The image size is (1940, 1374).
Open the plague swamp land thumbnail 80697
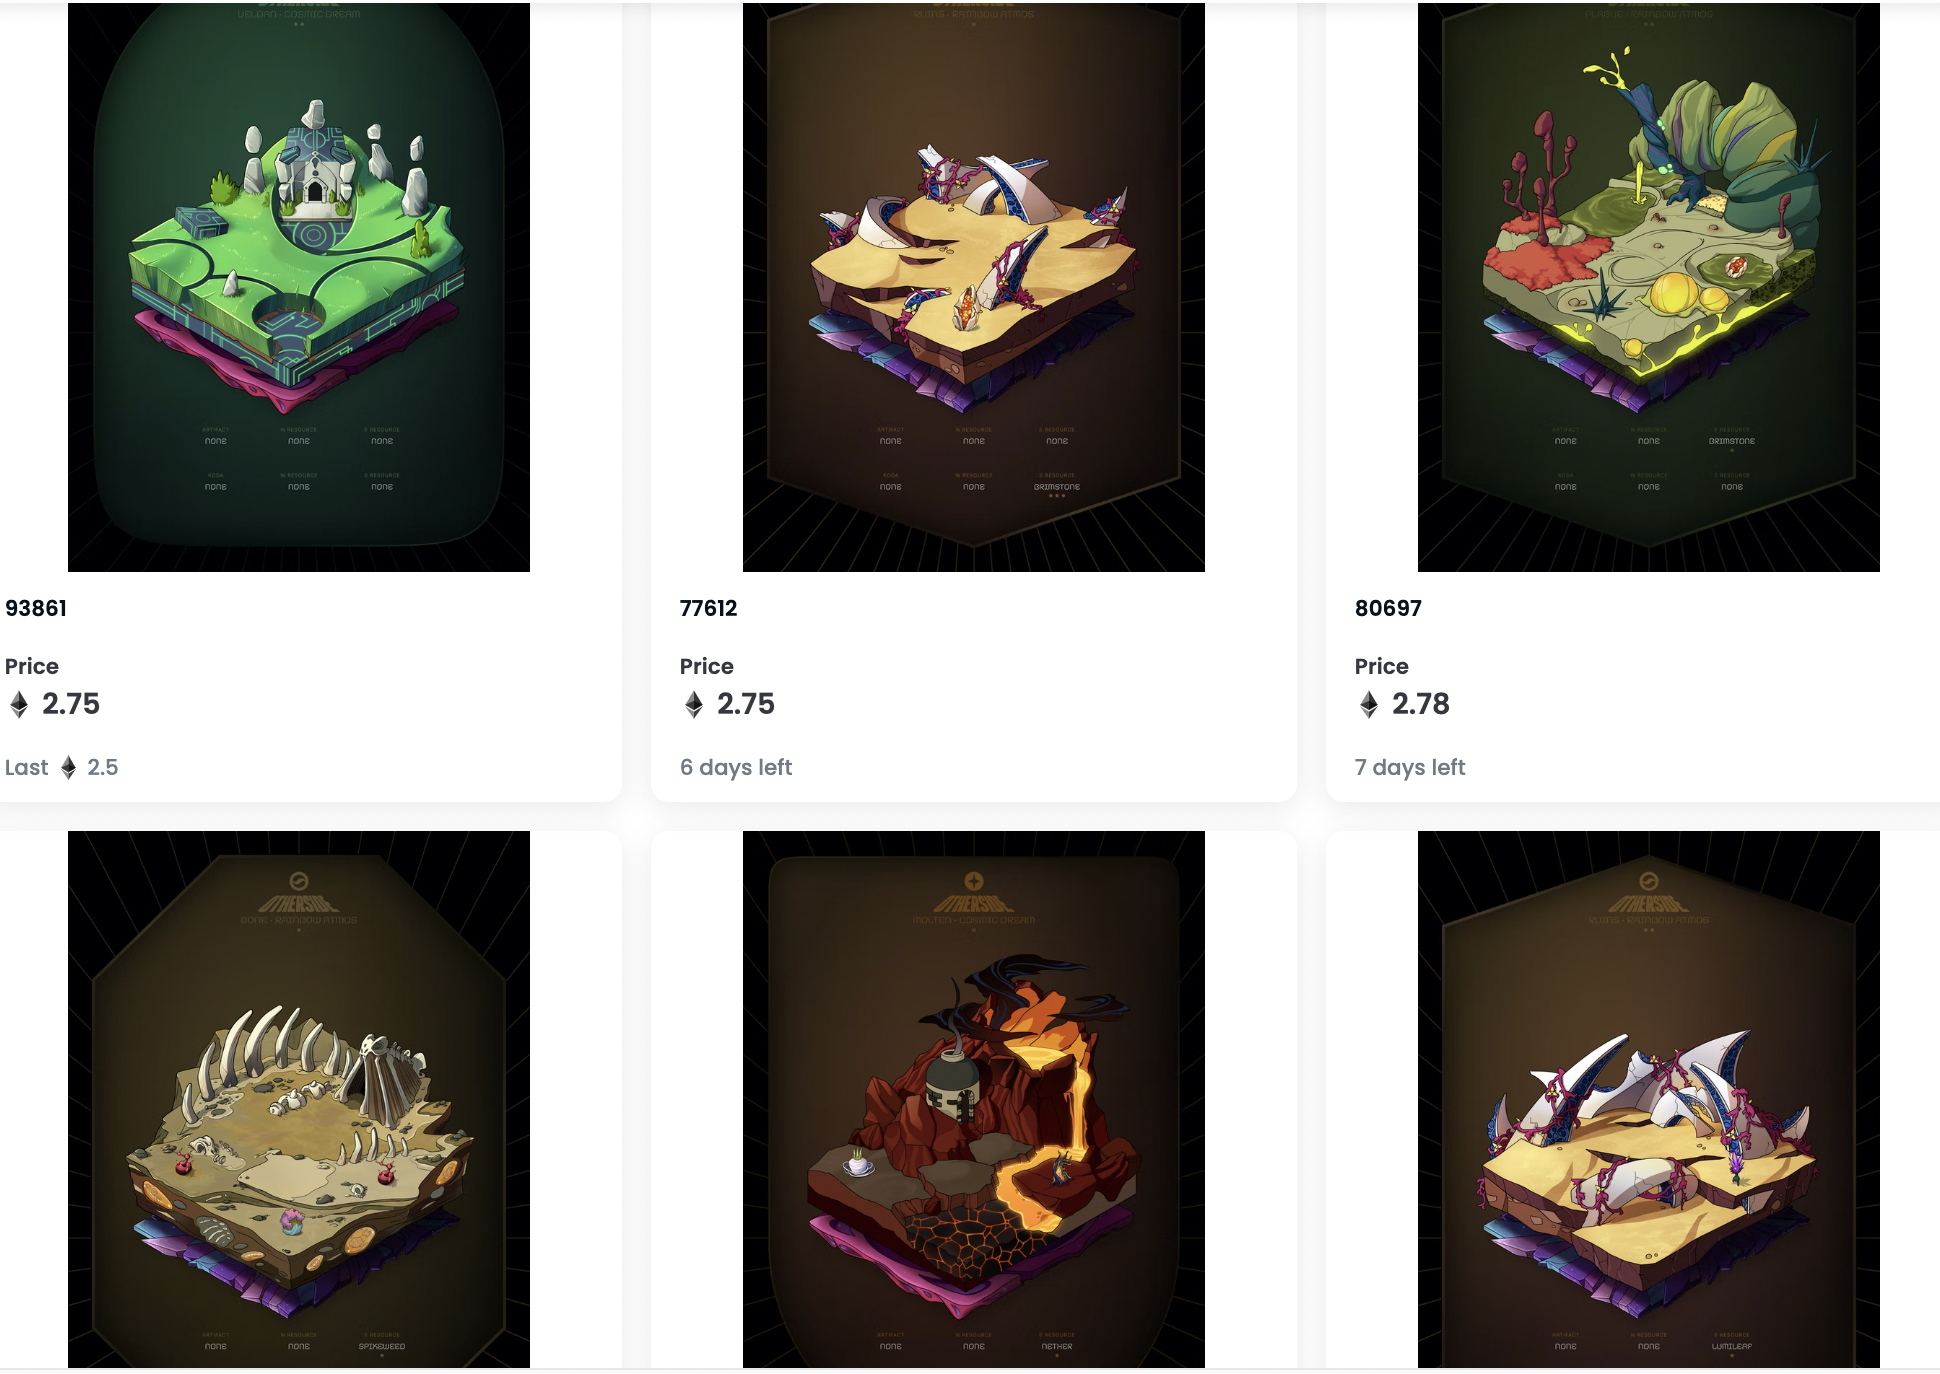[x=1649, y=287]
